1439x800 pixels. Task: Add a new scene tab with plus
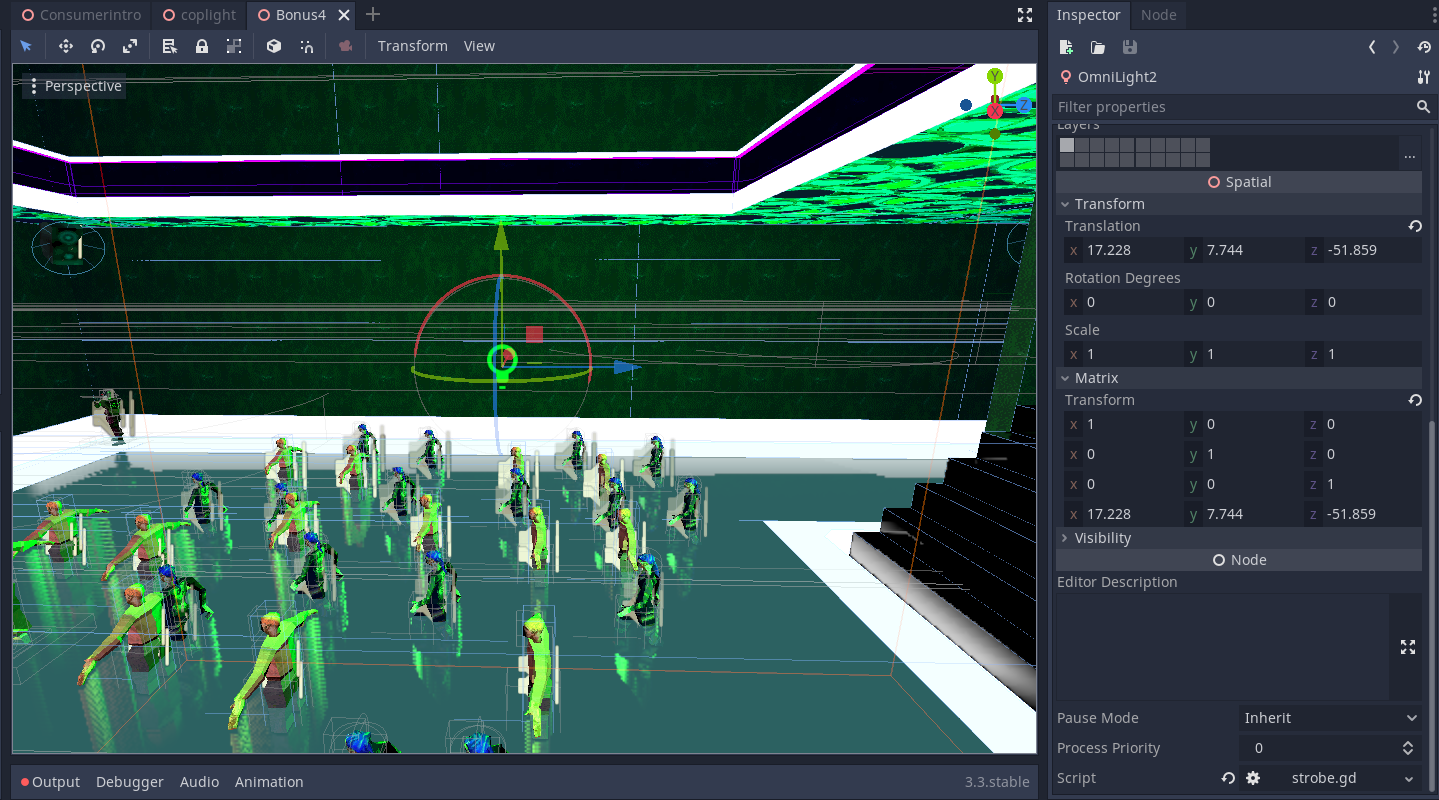click(373, 14)
